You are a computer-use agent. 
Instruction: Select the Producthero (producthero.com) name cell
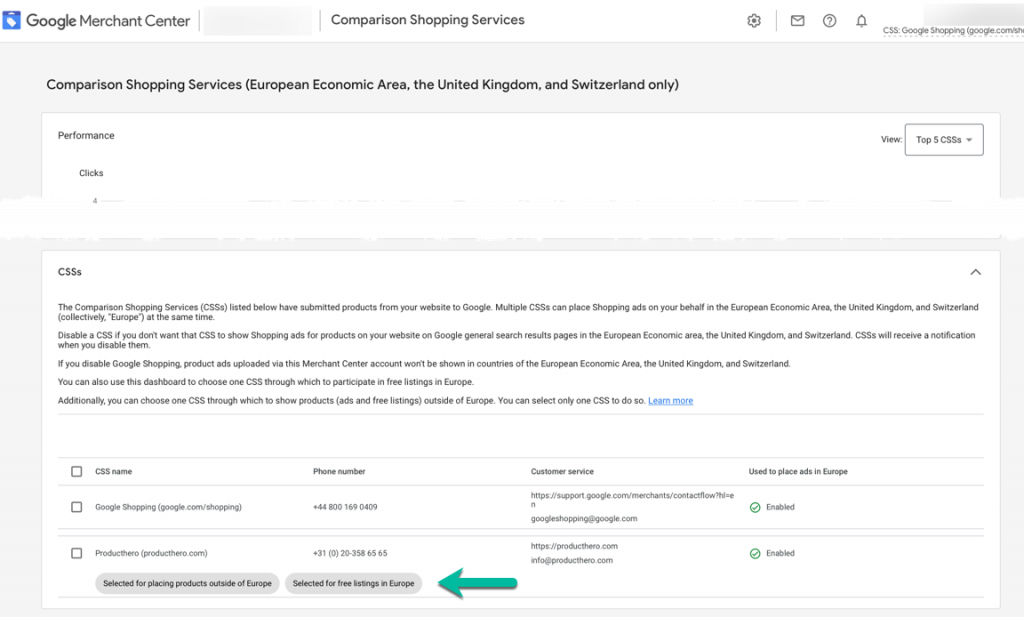152,554
